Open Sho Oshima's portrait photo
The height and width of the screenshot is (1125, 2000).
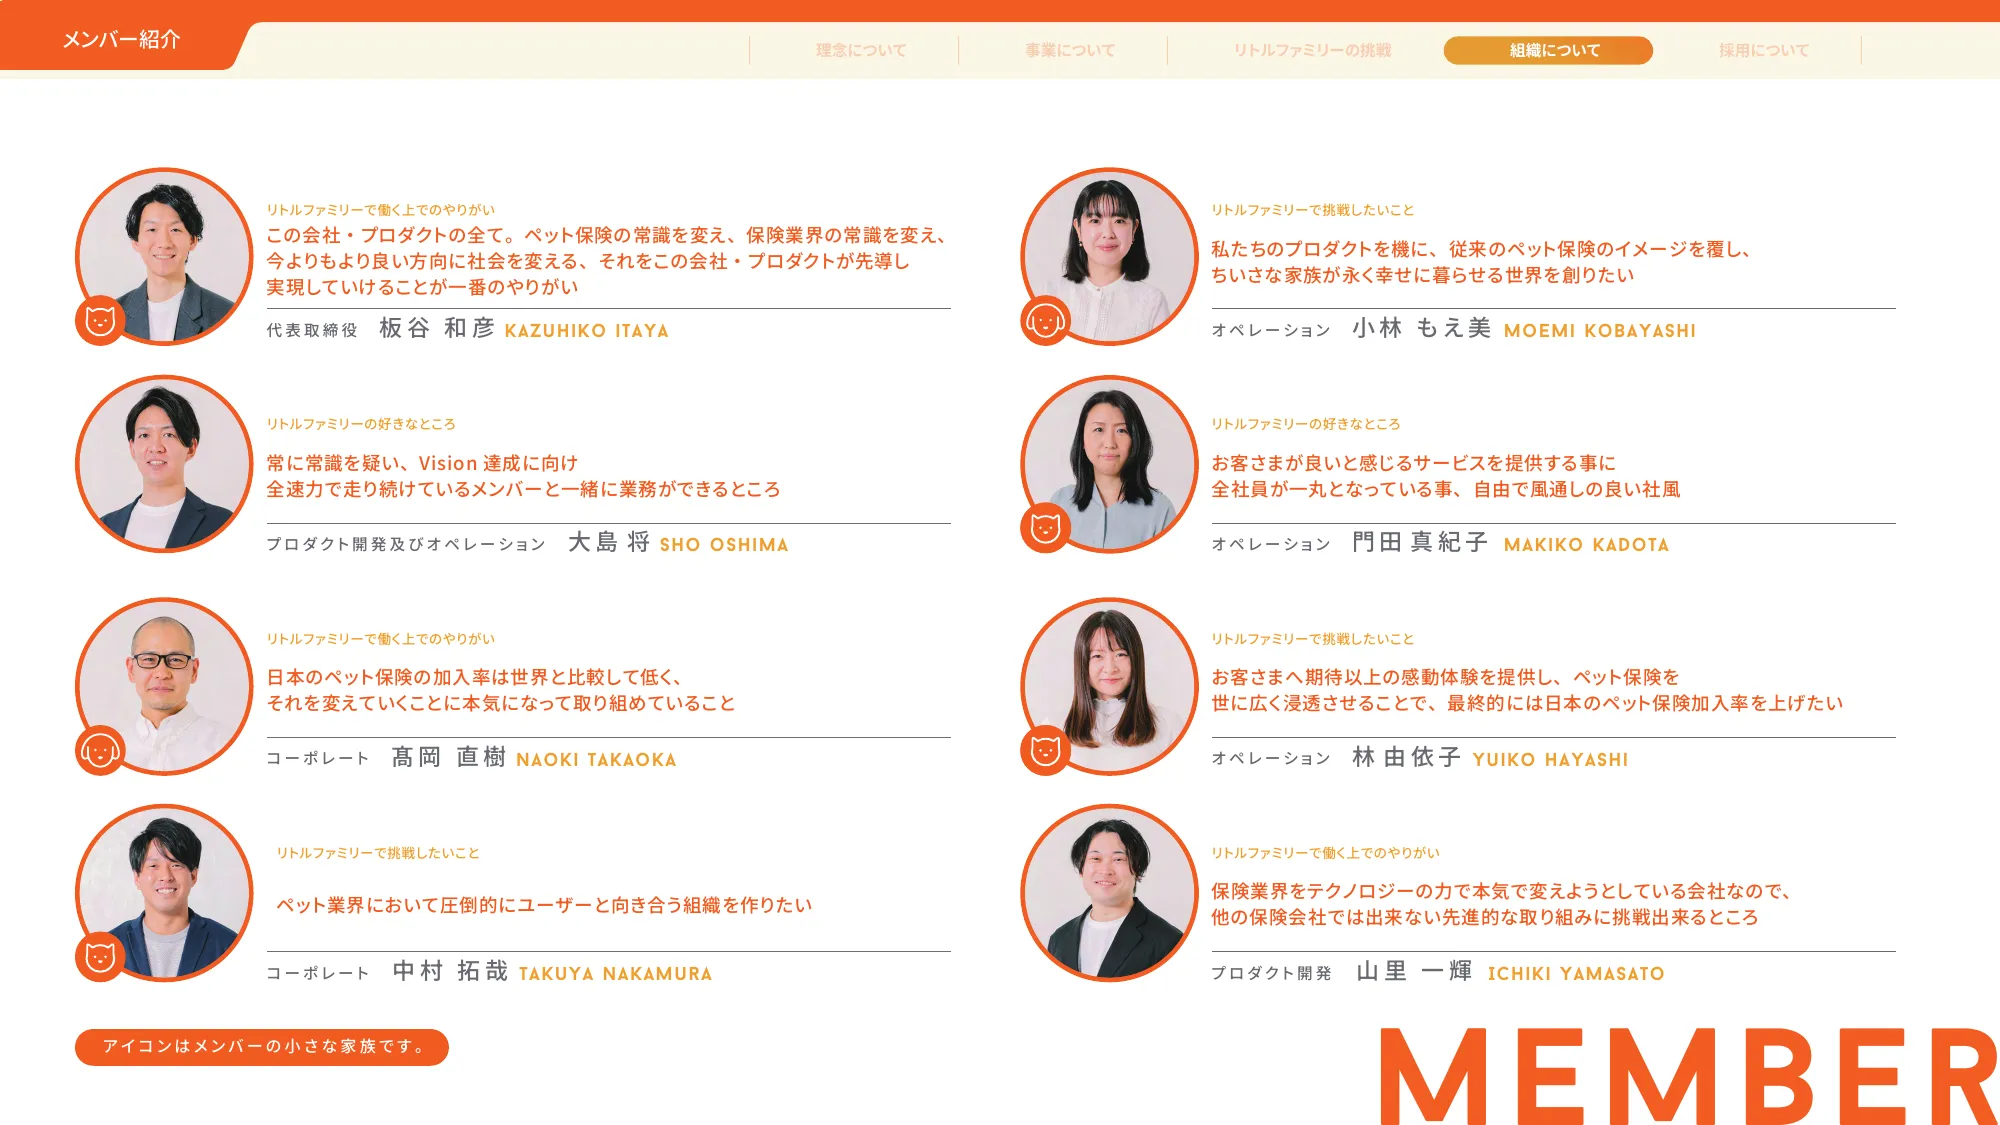pyautogui.click(x=165, y=464)
